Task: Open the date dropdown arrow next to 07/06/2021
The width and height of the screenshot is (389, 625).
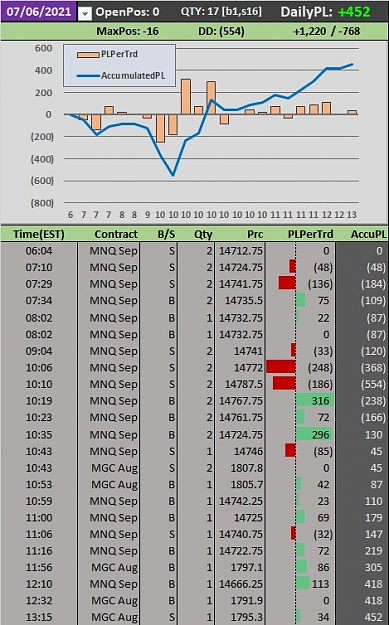Action: (x=84, y=14)
